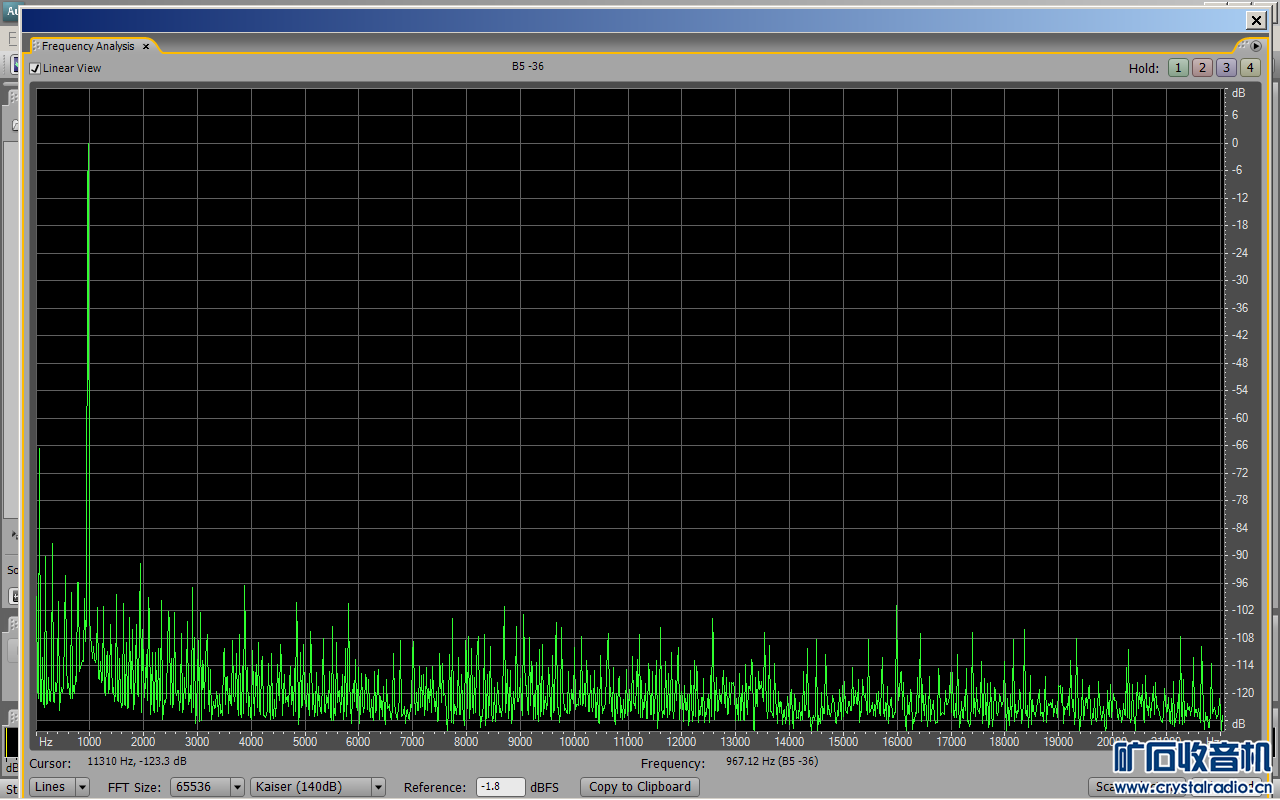Image resolution: width=1280 pixels, height=800 pixels.
Task: Close the floating window with X
Action: coord(1256,20)
